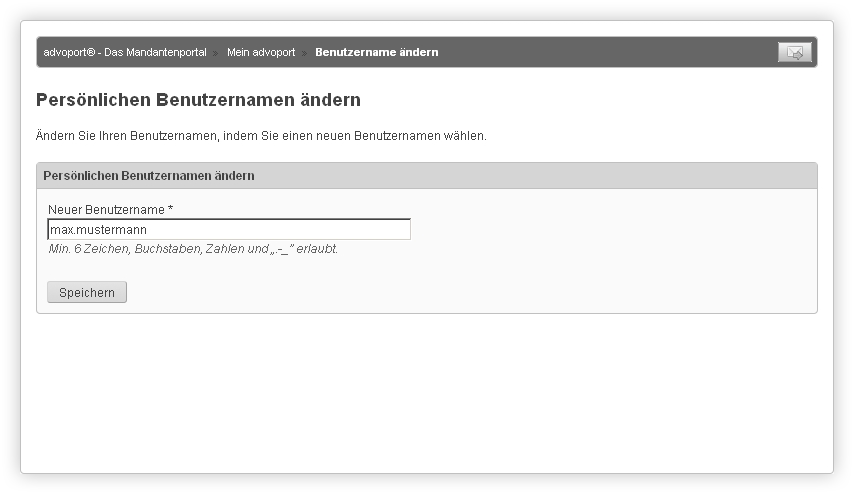Go to Mein advoport breadcrumb
The width and height of the screenshot is (854, 494).
tap(261, 52)
